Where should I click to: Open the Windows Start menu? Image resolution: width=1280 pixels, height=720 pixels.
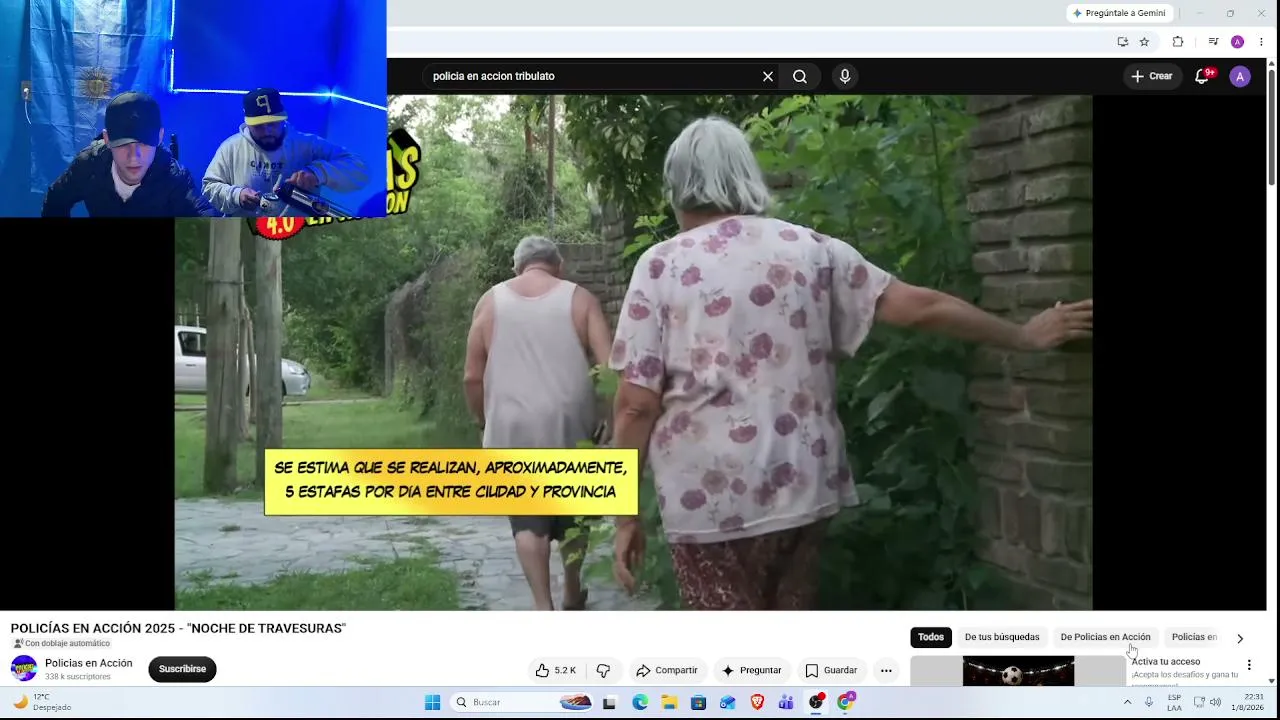[432, 702]
